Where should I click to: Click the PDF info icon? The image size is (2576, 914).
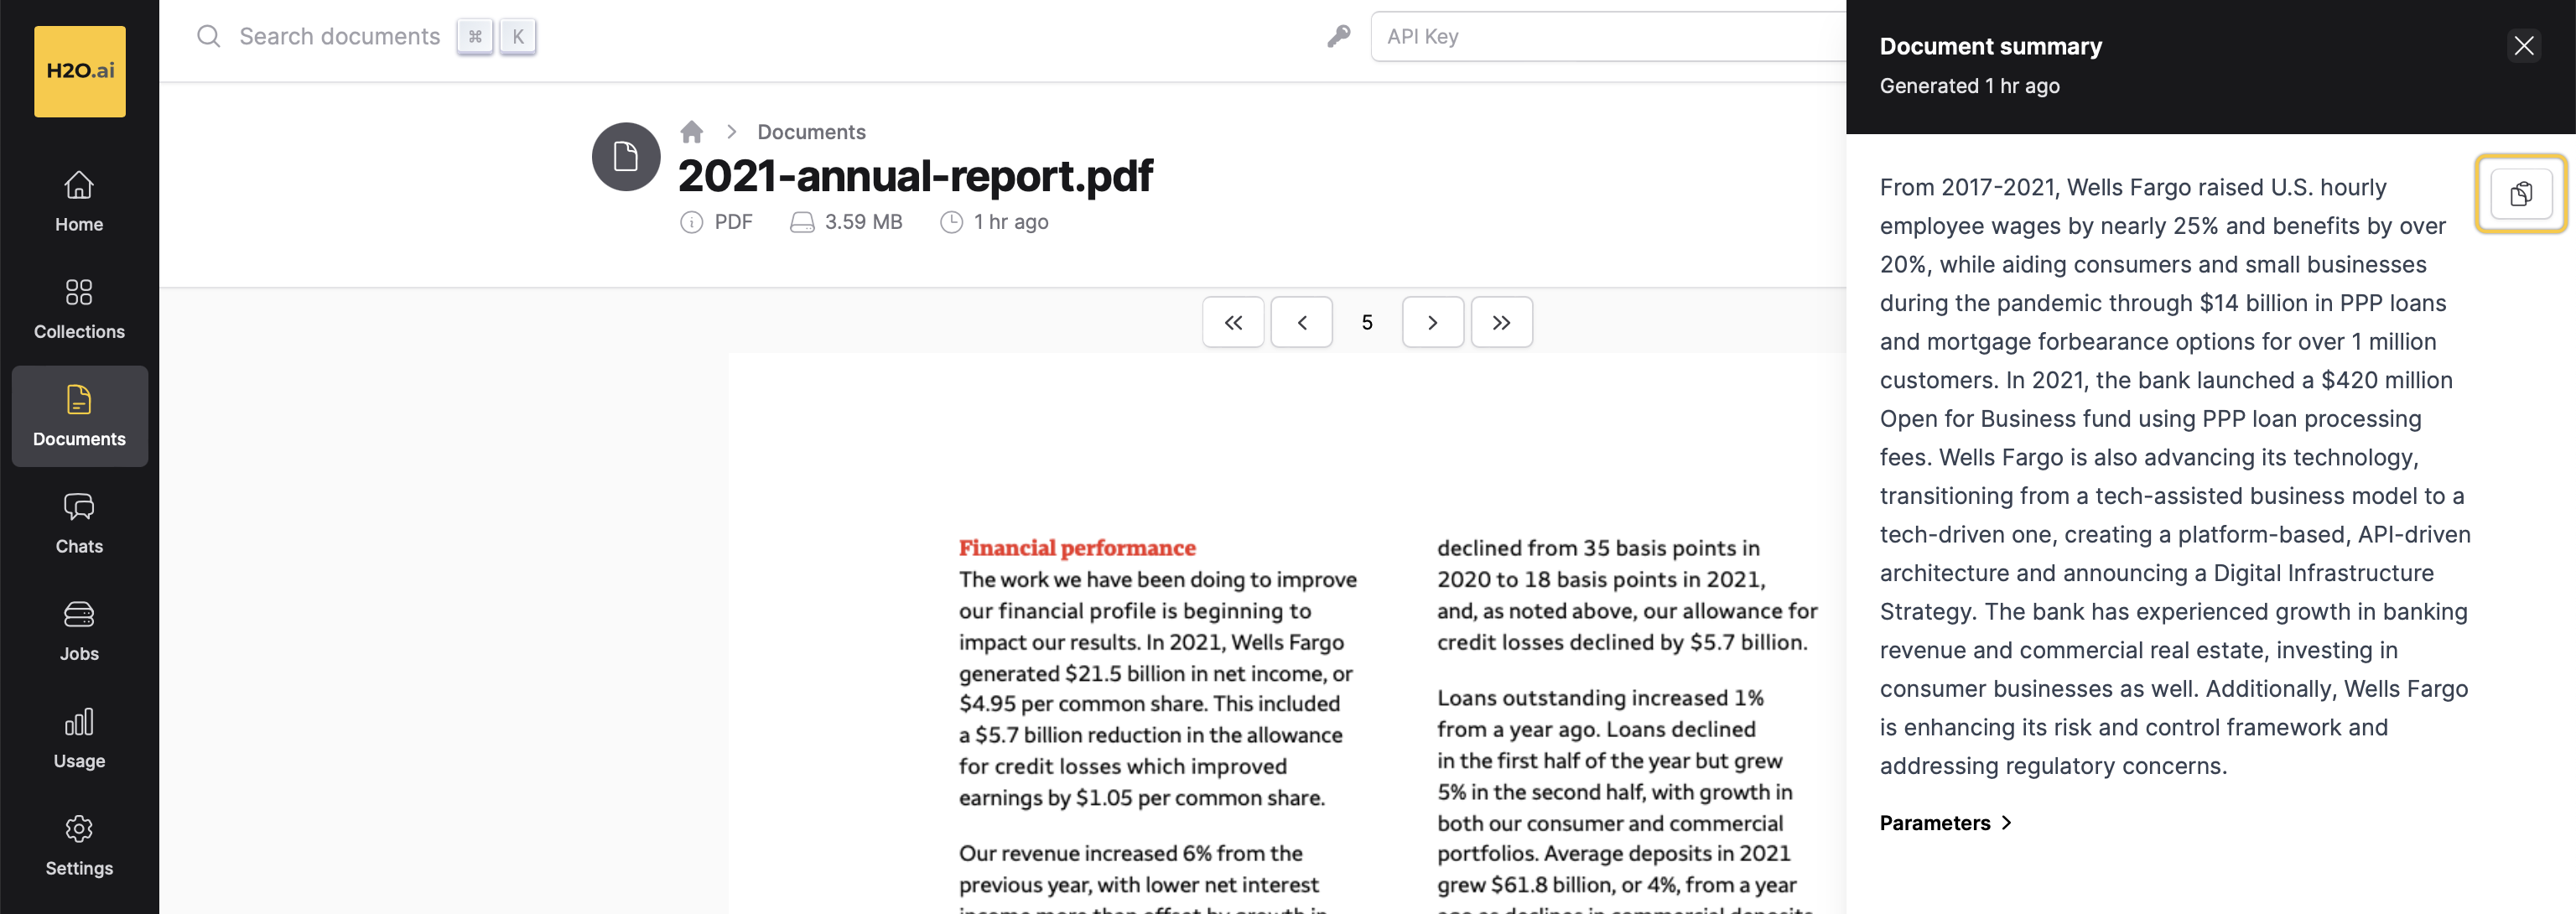tap(691, 222)
